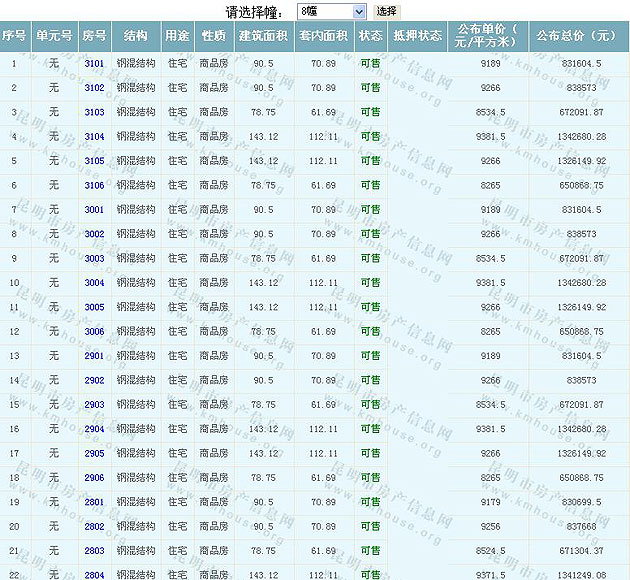Open room 2901 link
The width and height of the screenshot is (630, 580).
[x=94, y=356]
